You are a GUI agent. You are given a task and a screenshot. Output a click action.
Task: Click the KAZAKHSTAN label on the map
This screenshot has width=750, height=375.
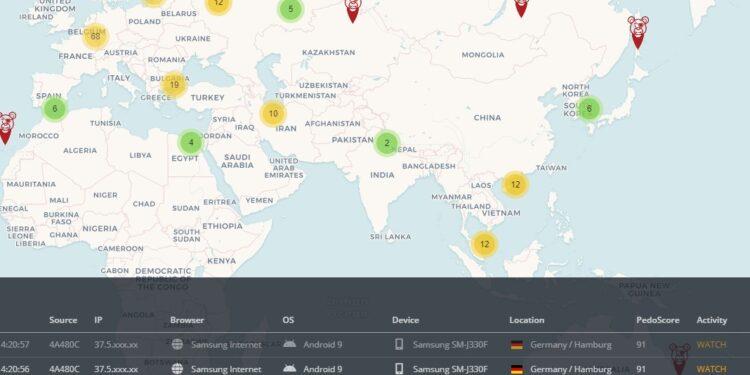pos(329,52)
